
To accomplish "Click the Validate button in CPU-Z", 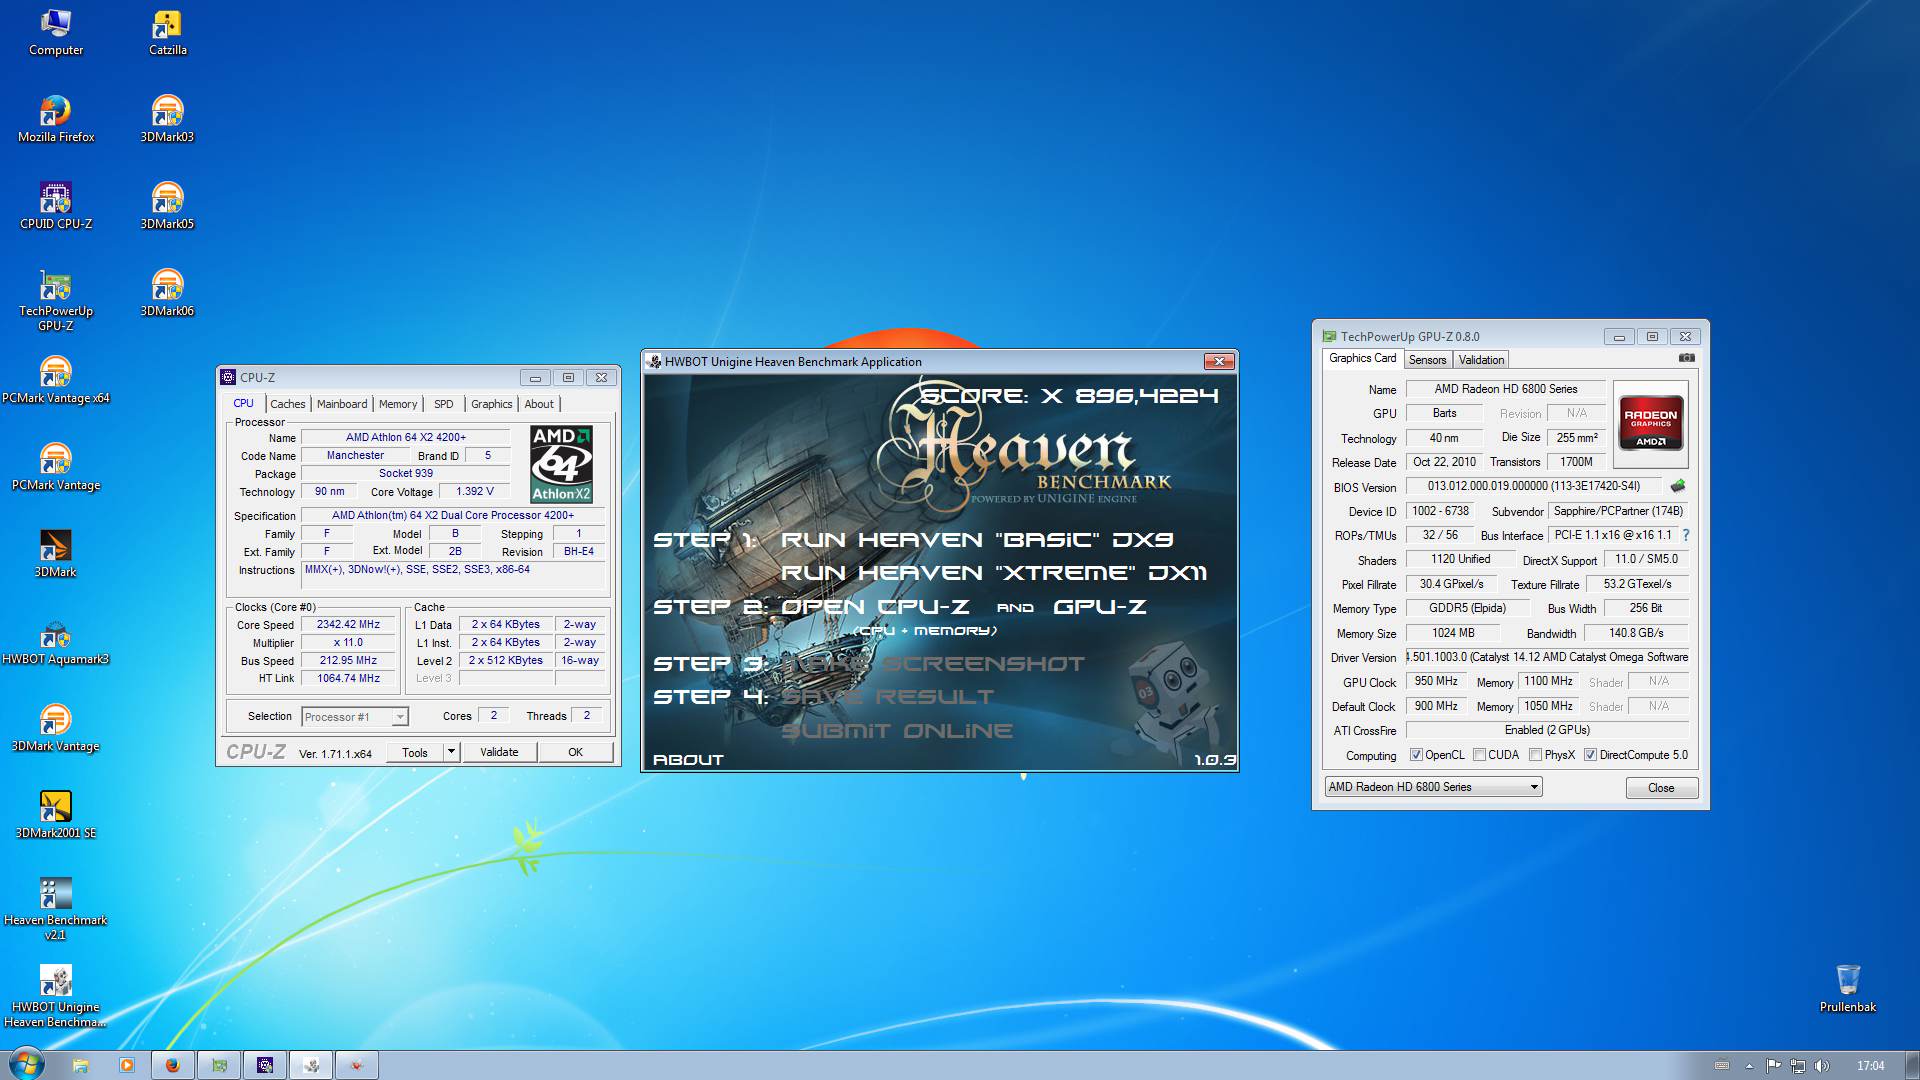I will pos(499,752).
